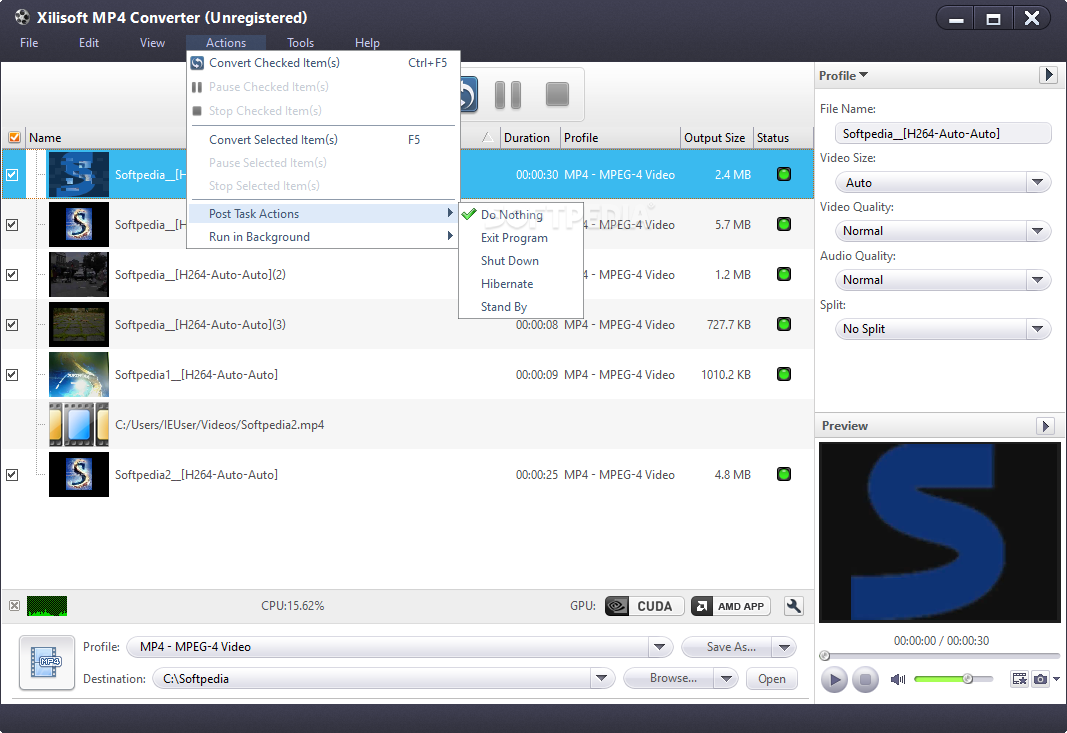Open the Split dropdown
This screenshot has width=1067, height=733.
click(x=1037, y=329)
